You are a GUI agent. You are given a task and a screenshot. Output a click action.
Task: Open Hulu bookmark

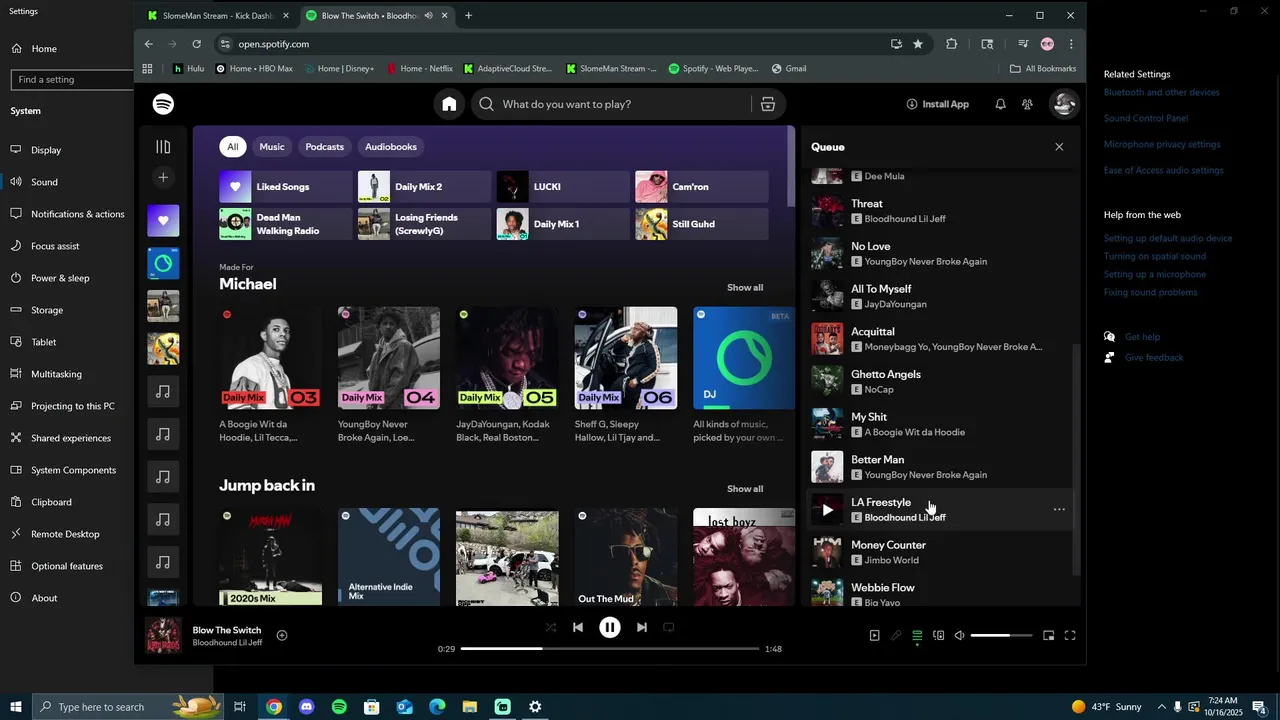pos(188,69)
